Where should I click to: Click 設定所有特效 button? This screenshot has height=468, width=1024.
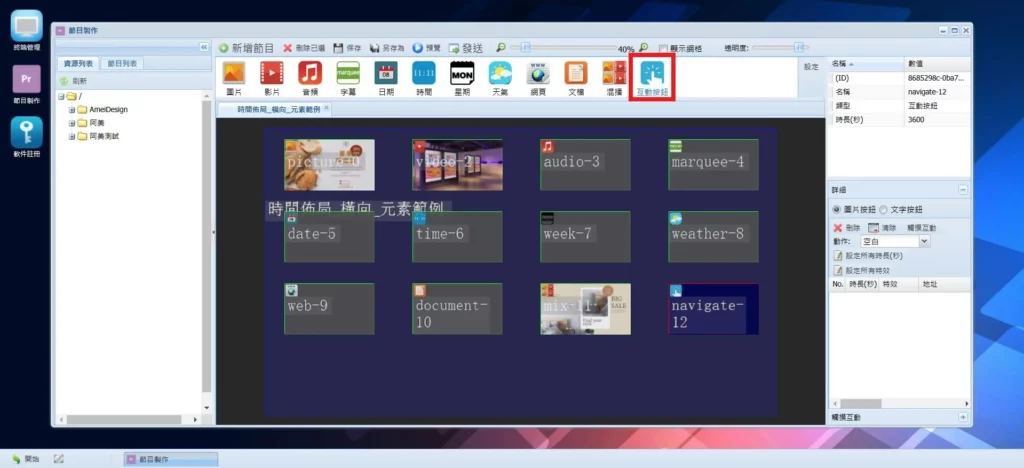(x=866, y=270)
